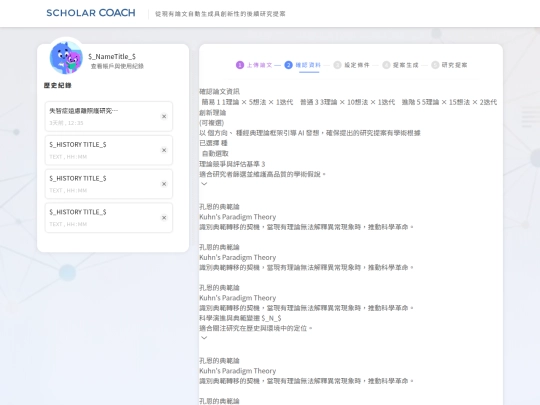Viewport: 540px width, 405px height.
Task: Click the 歷史紀錄 heading
Action: [x=58, y=85]
